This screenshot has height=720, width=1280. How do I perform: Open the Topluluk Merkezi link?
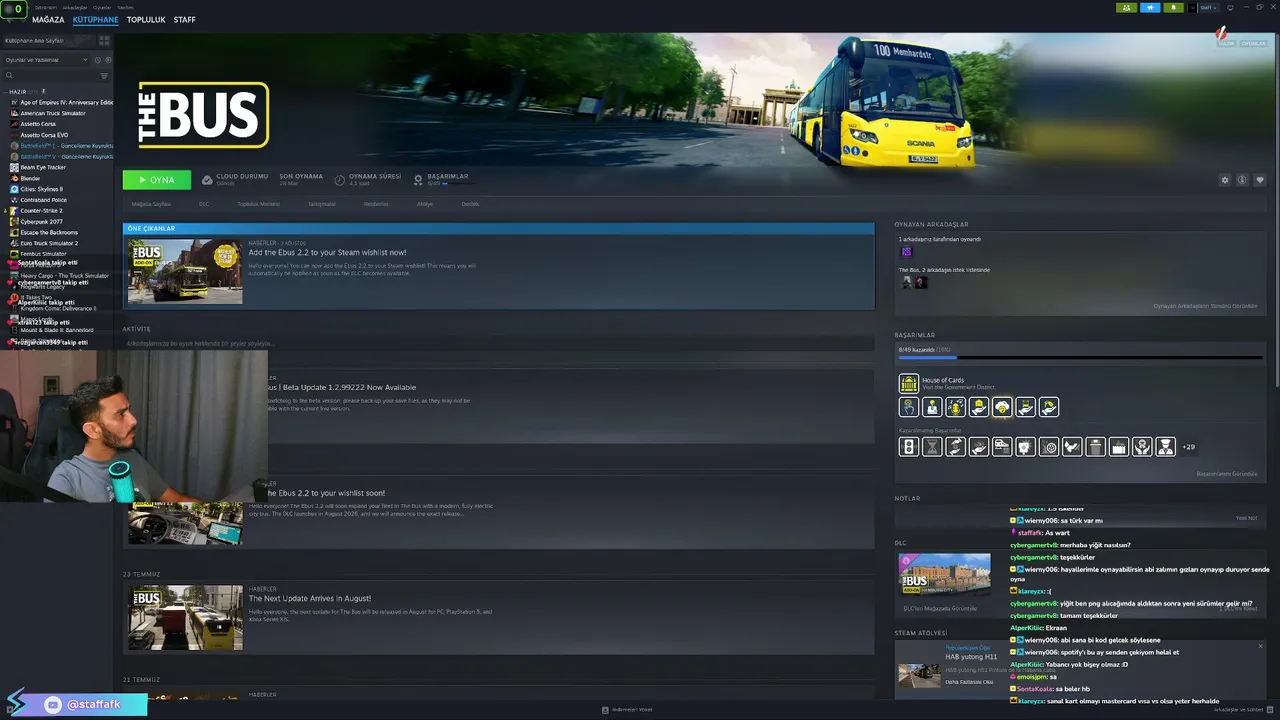click(258, 204)
